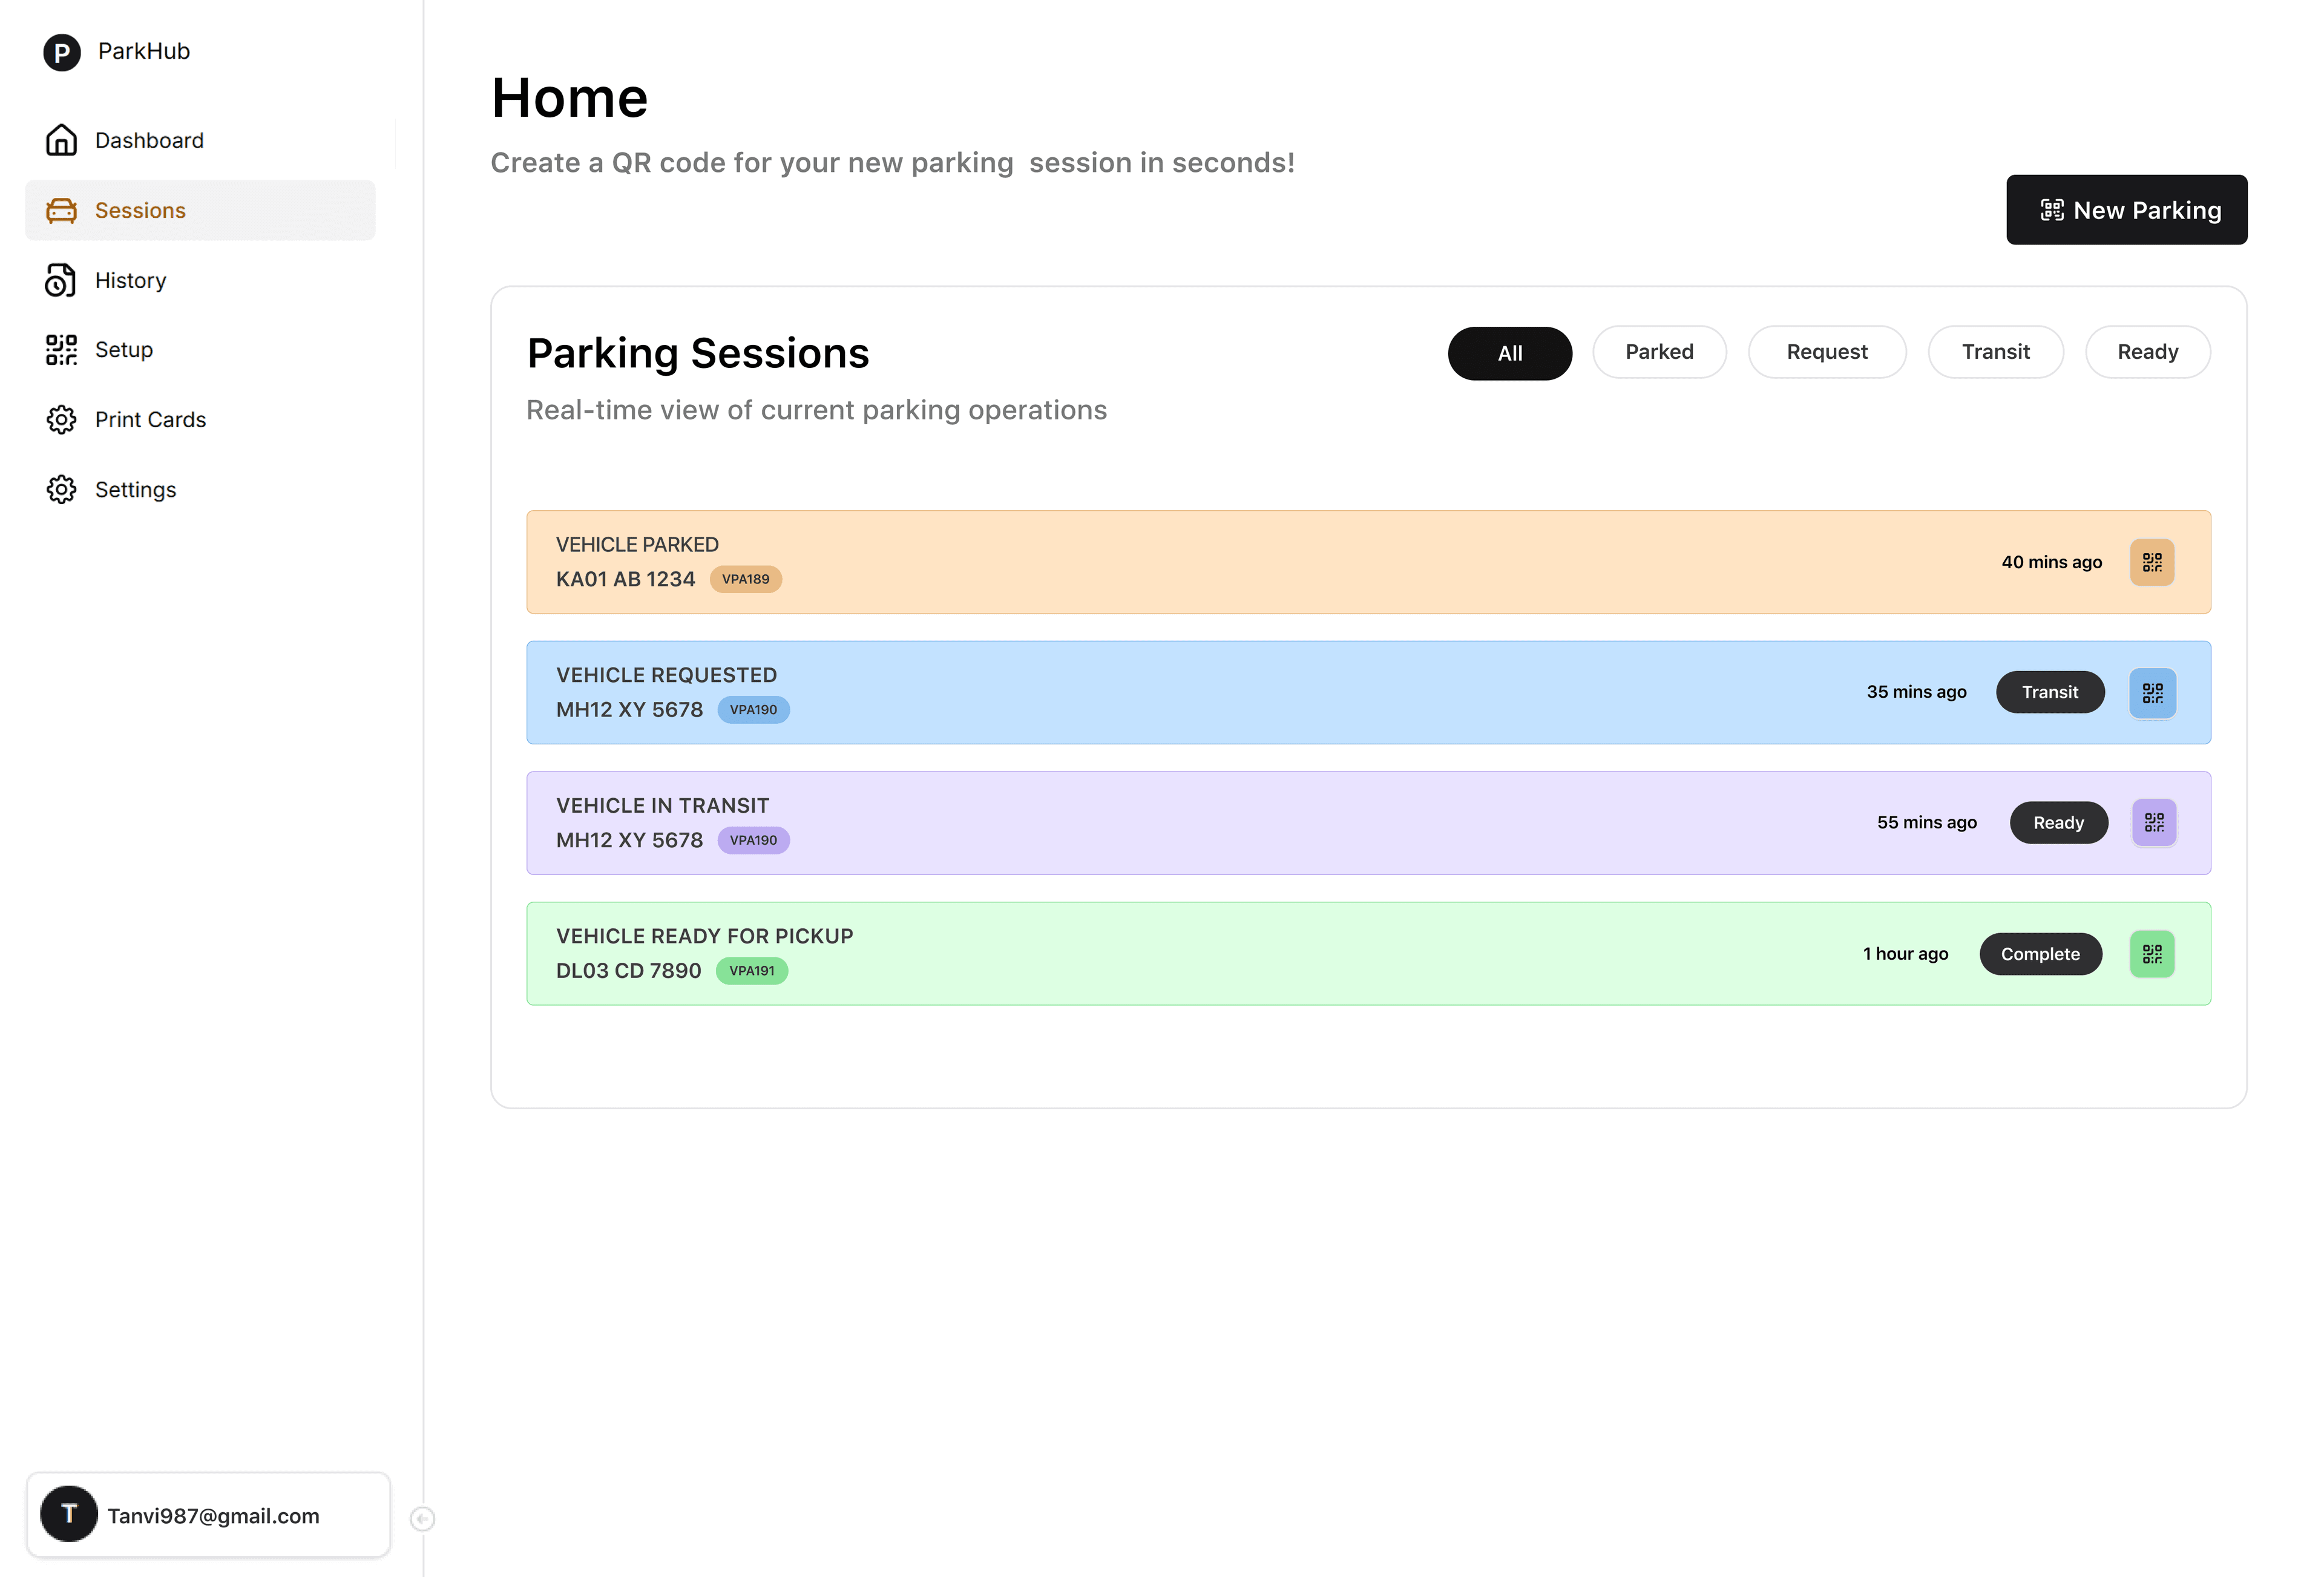Screen dimensions: 2324x1577
Task: Open Print Cards section
Action: [150, 420]
